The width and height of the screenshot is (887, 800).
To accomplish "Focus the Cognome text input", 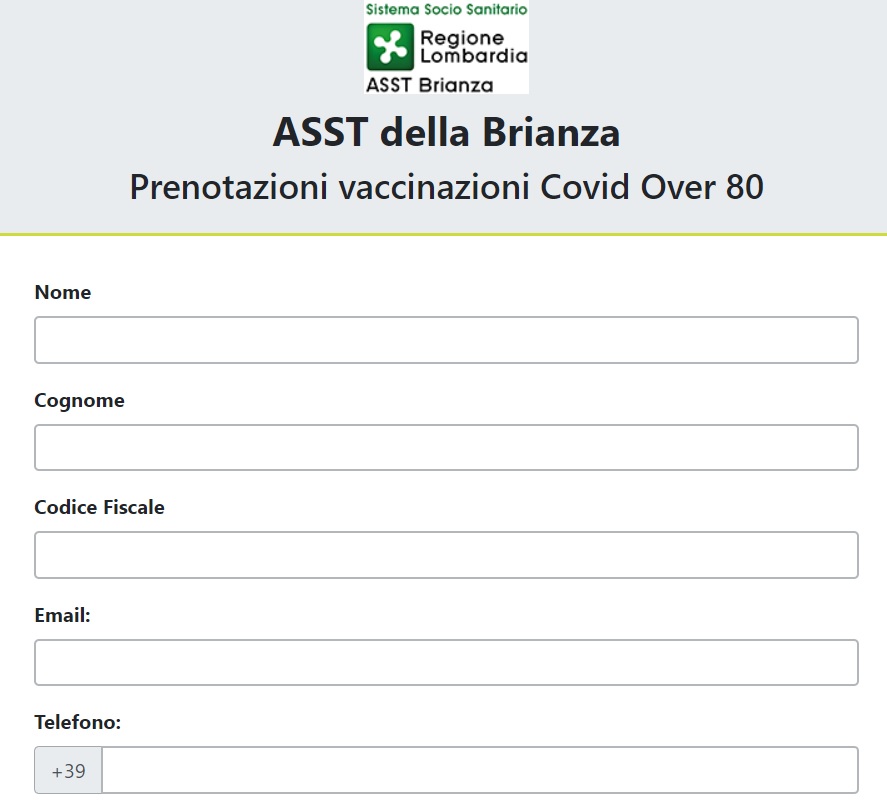I will point(446,448).
